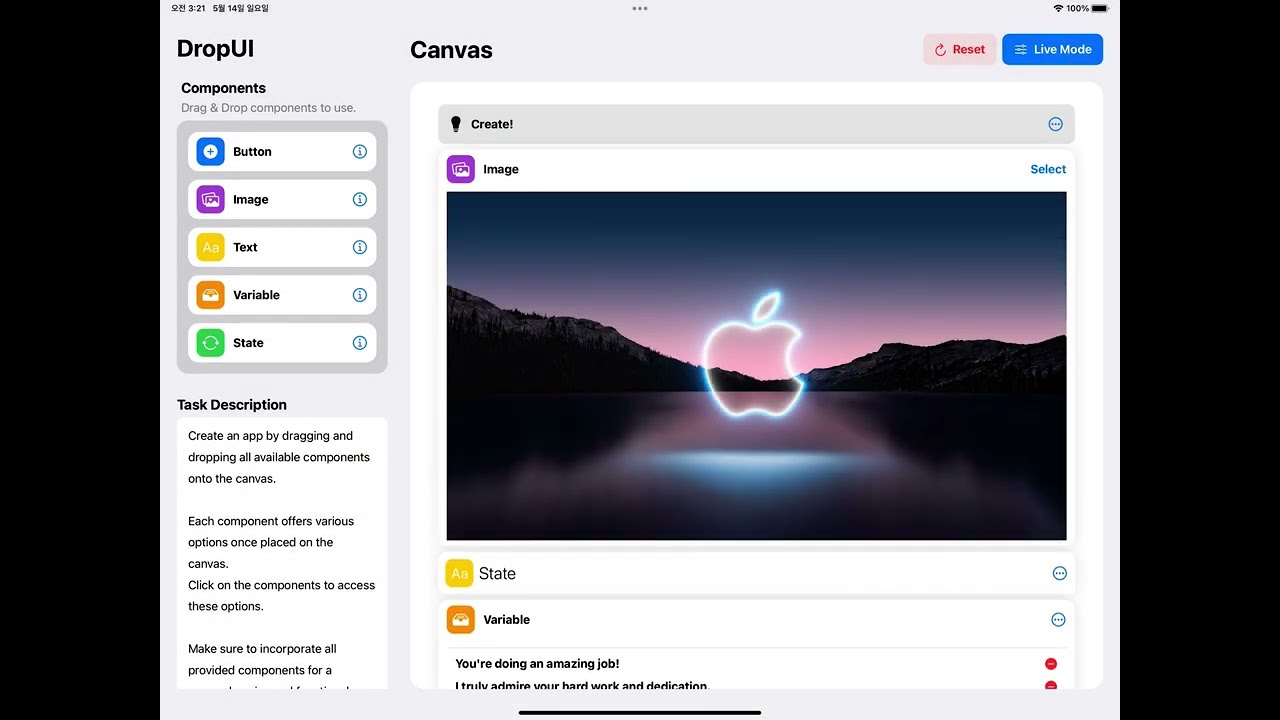This screenshot has width=1280, height=720.
Task: Click the blue plus Button component icon
Action: [x=210, y=152]
